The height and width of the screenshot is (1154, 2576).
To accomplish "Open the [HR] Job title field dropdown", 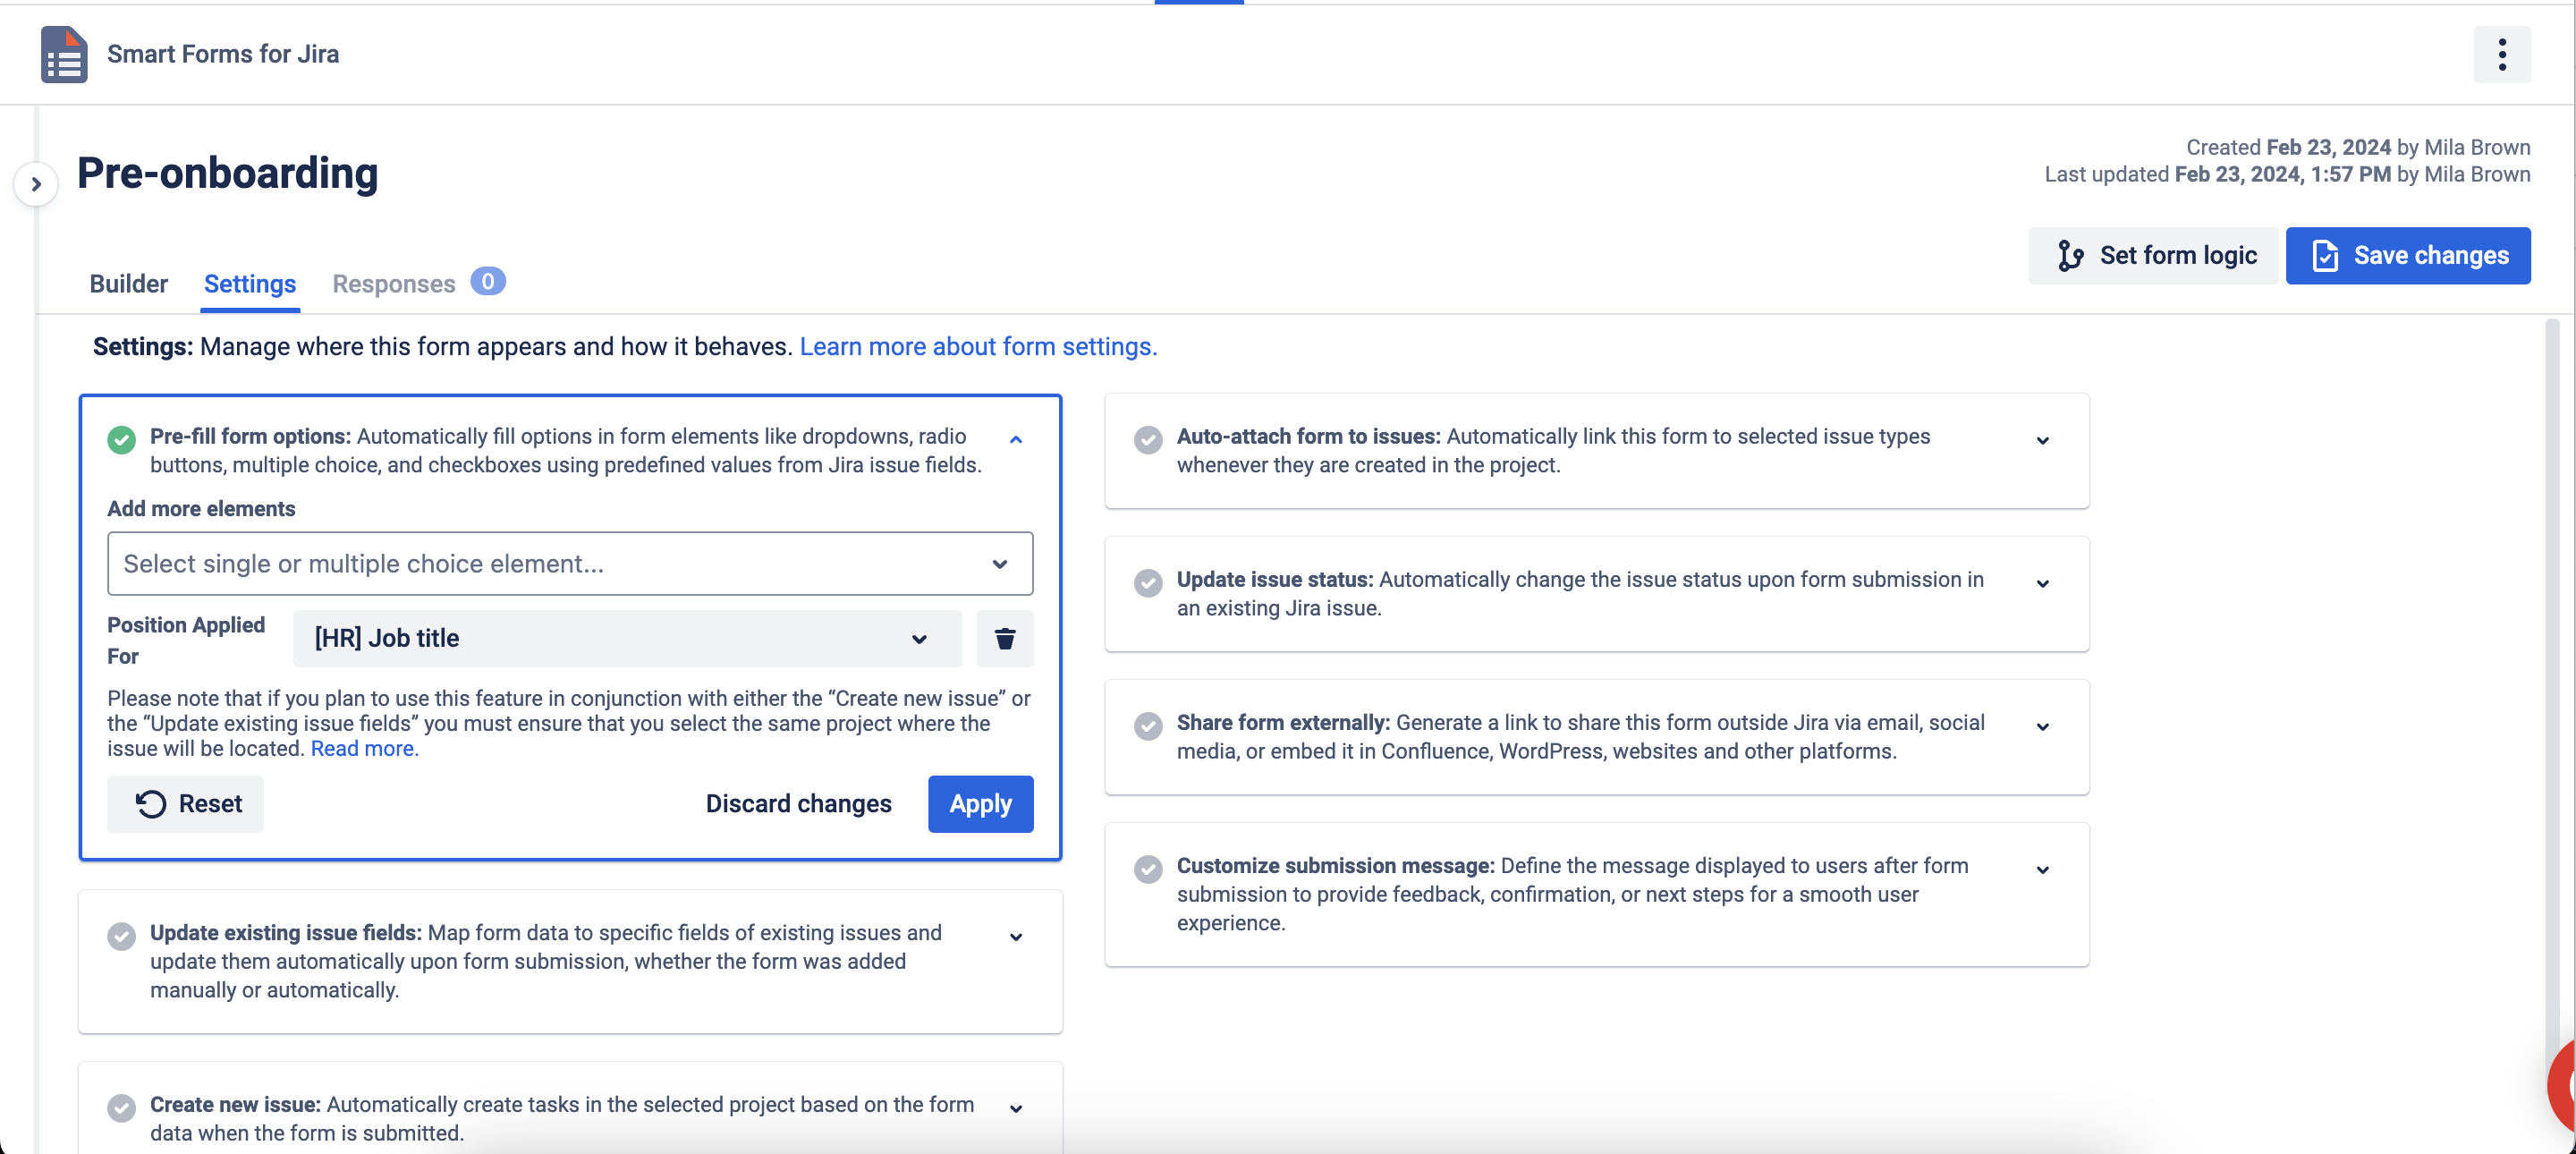I will (x=626, y=638).
